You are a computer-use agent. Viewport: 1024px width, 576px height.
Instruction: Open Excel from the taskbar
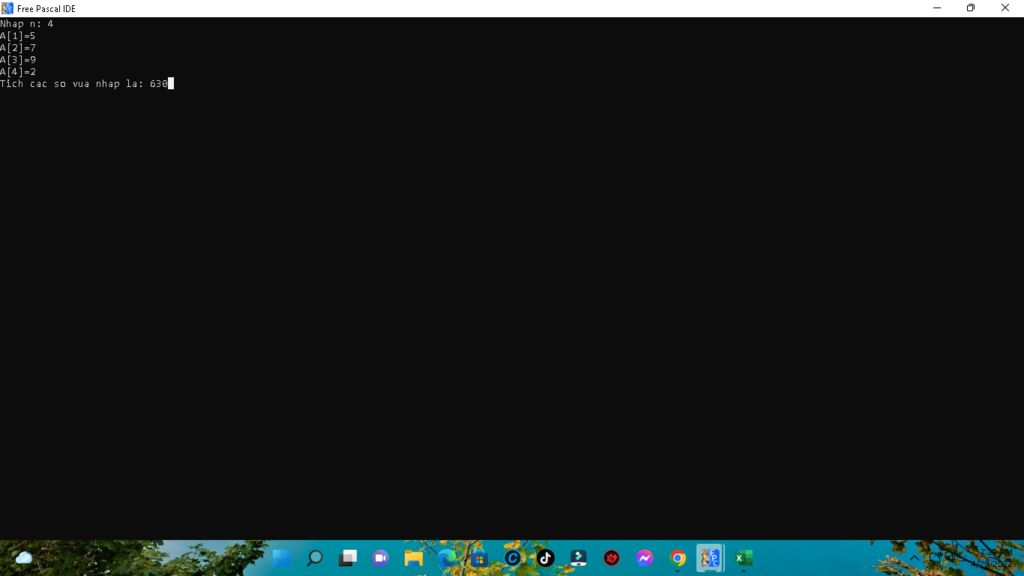[x=743, y=558]
